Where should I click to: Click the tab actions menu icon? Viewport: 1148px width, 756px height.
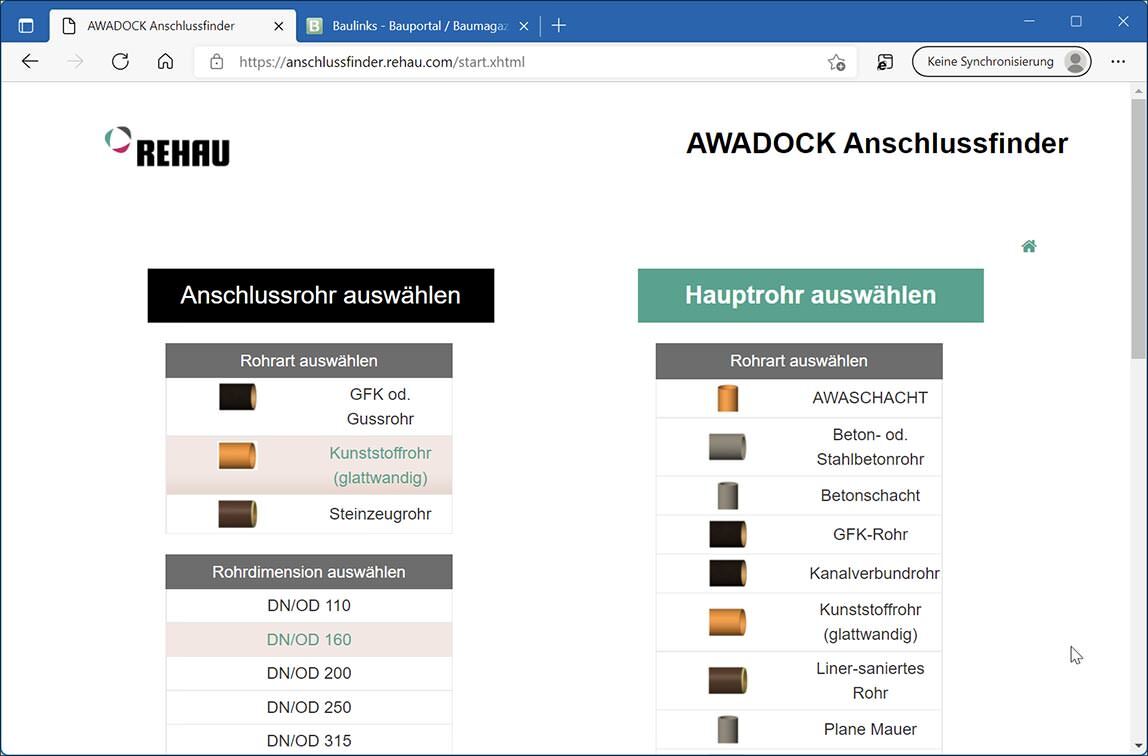(26, 26)
